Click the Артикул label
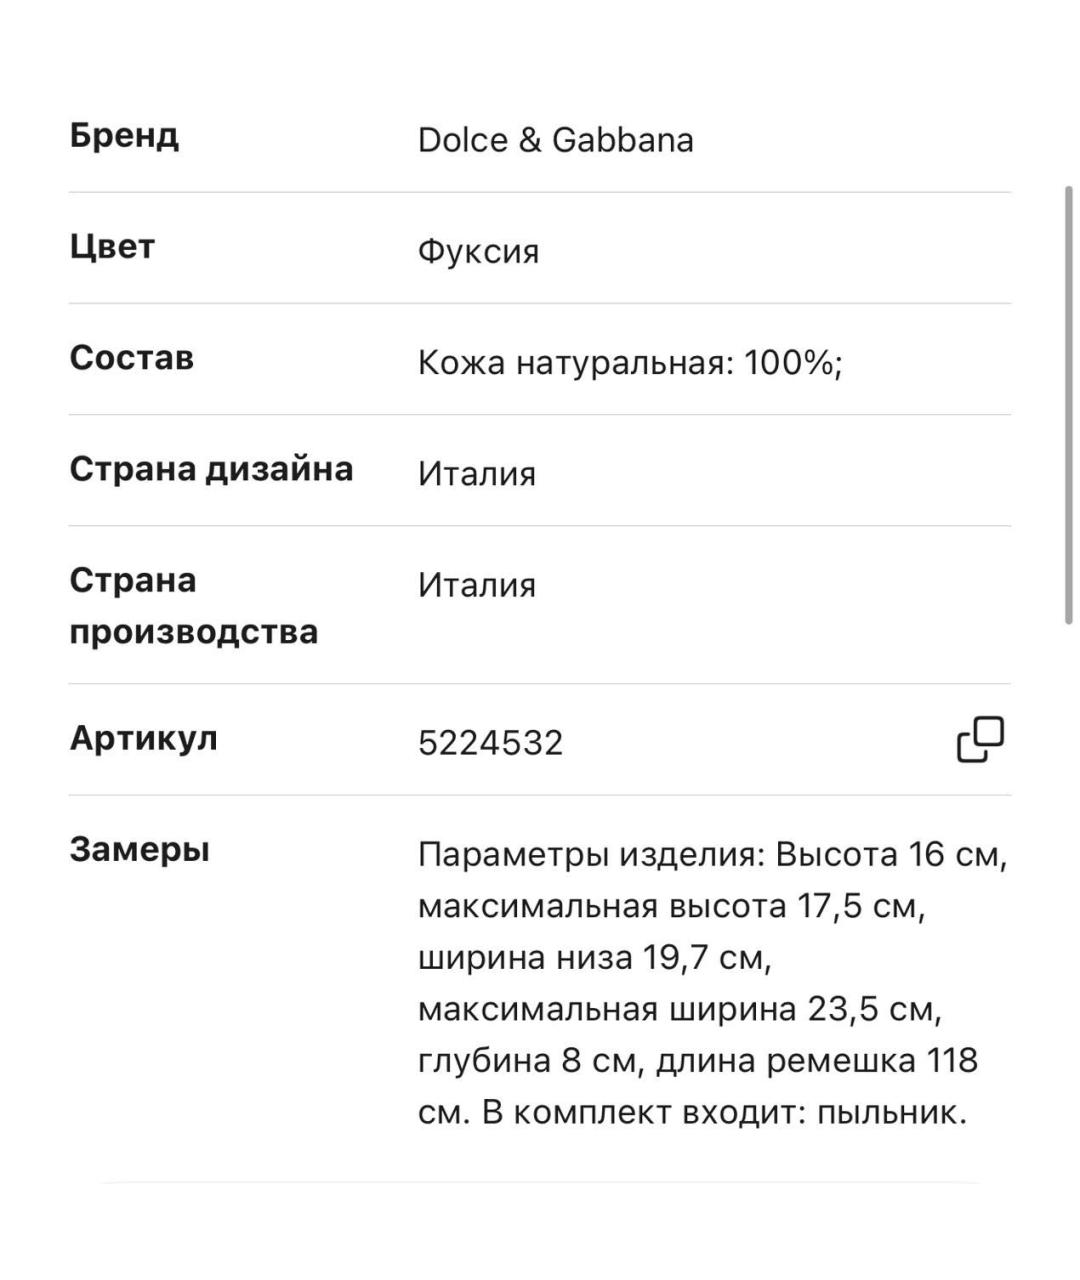Image resolution: width=1080 pixels, height=1280 pixels. 143,739
